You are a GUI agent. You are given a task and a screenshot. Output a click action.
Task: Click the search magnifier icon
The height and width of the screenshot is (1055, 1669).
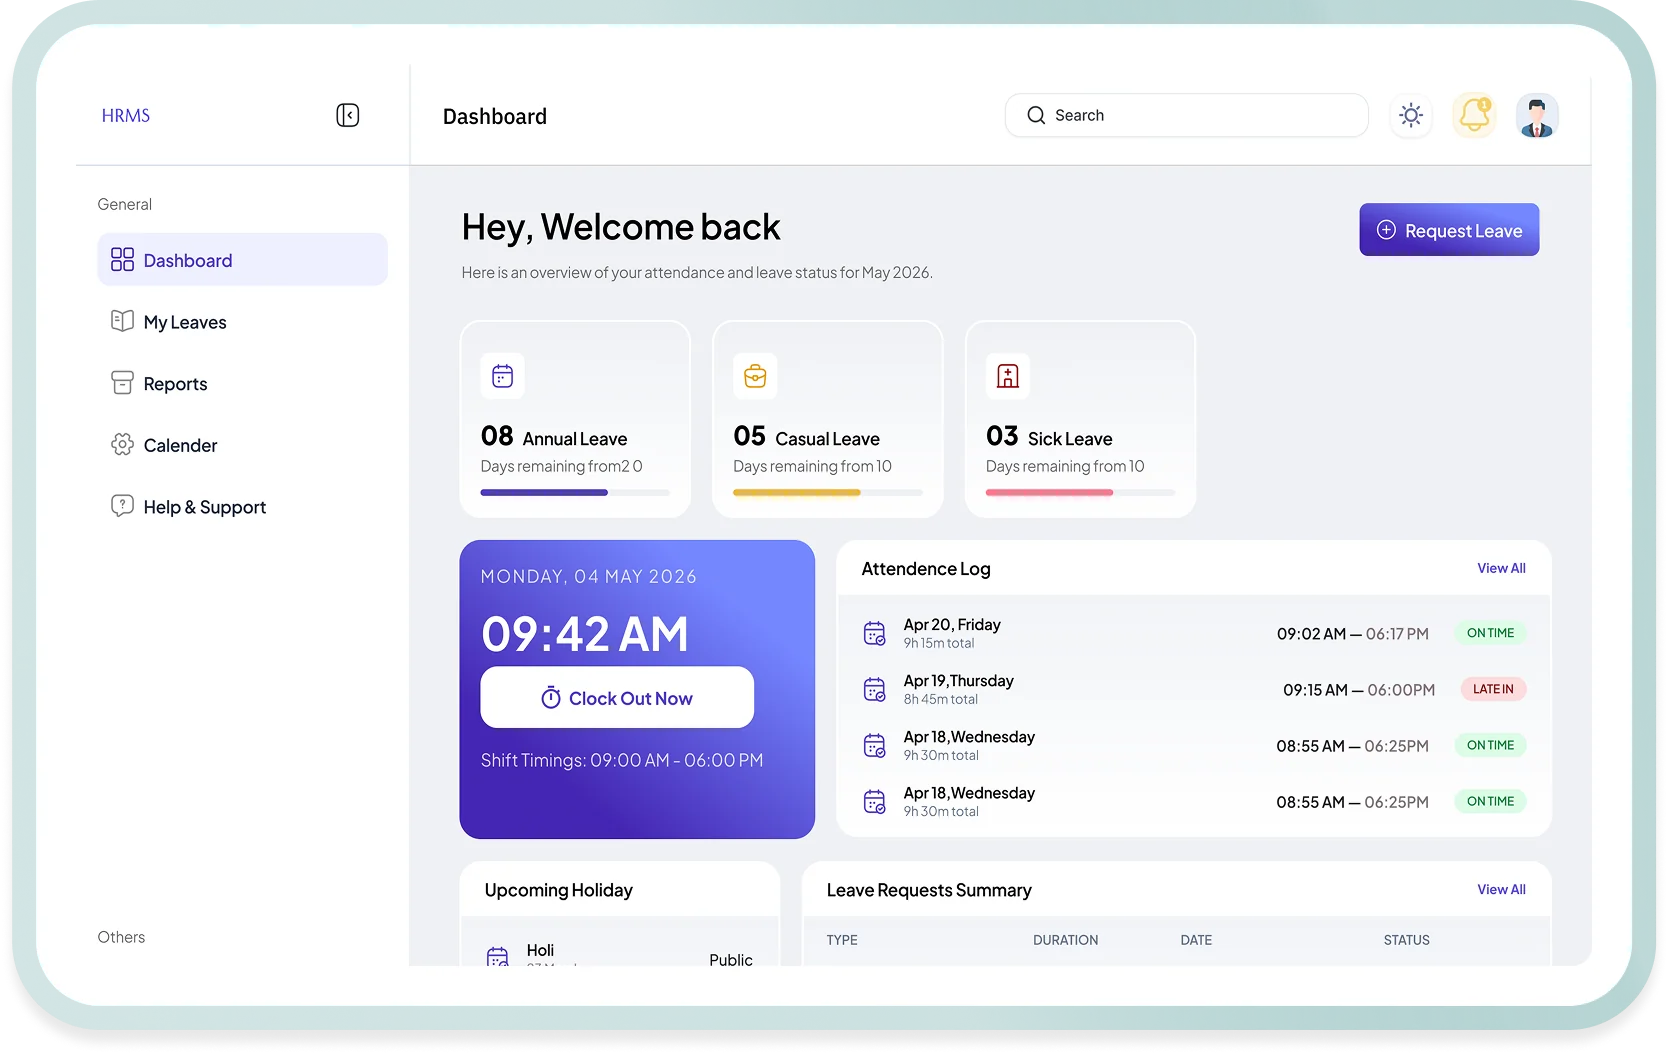coord(1036,115)
